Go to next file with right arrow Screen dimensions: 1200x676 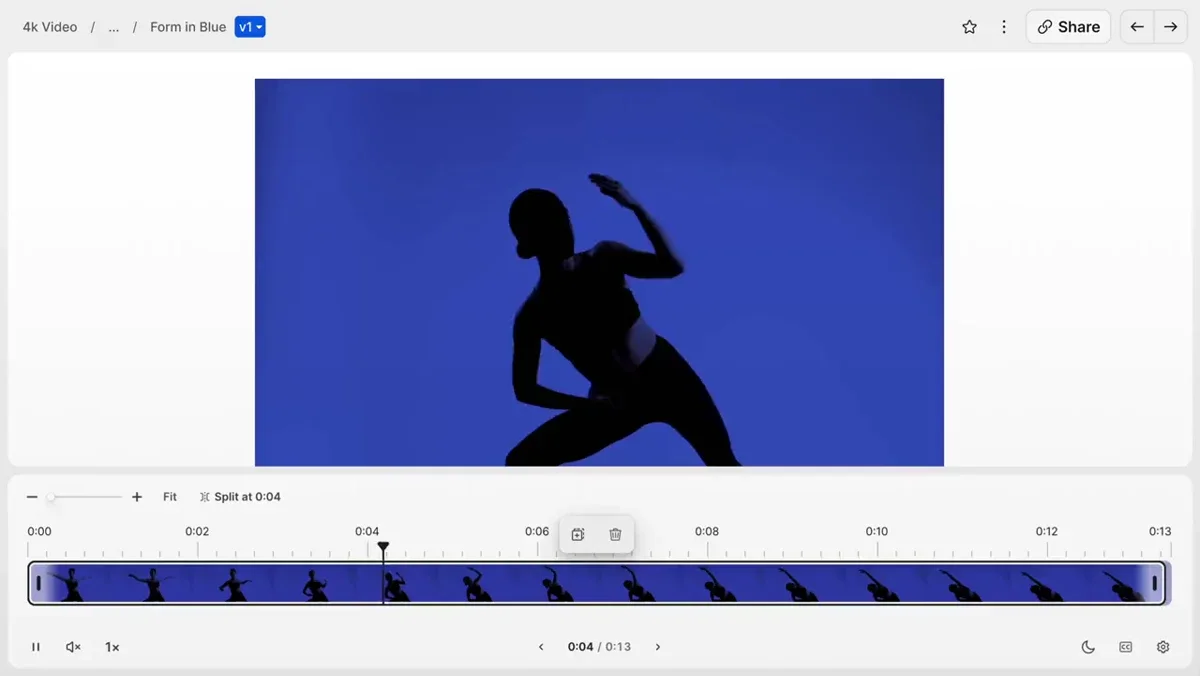point(1170,27)
